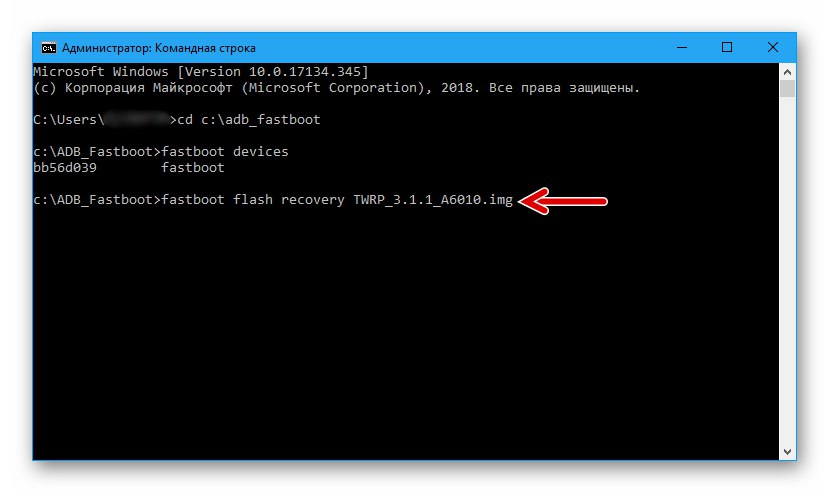829x493 pixels.
Task: Click the Microsoft Windows version line
Action: [x=200, y=72]
